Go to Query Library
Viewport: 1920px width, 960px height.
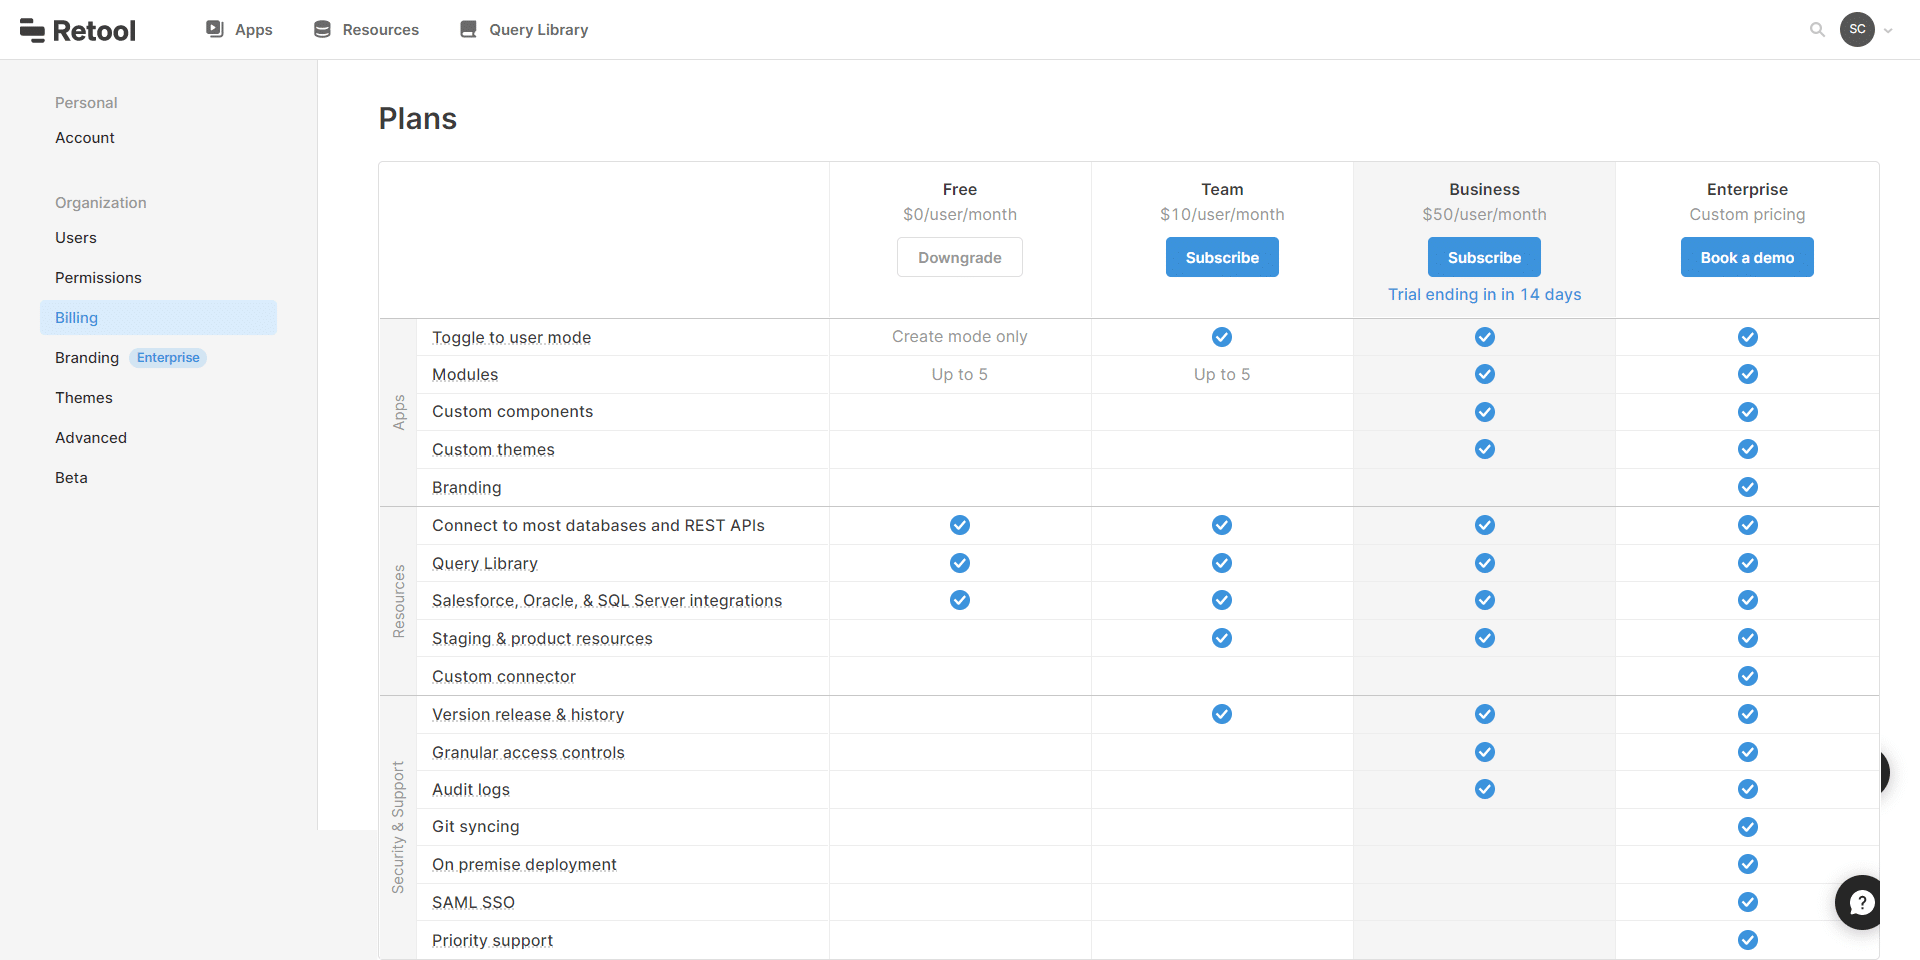click(x=538, y=29)
